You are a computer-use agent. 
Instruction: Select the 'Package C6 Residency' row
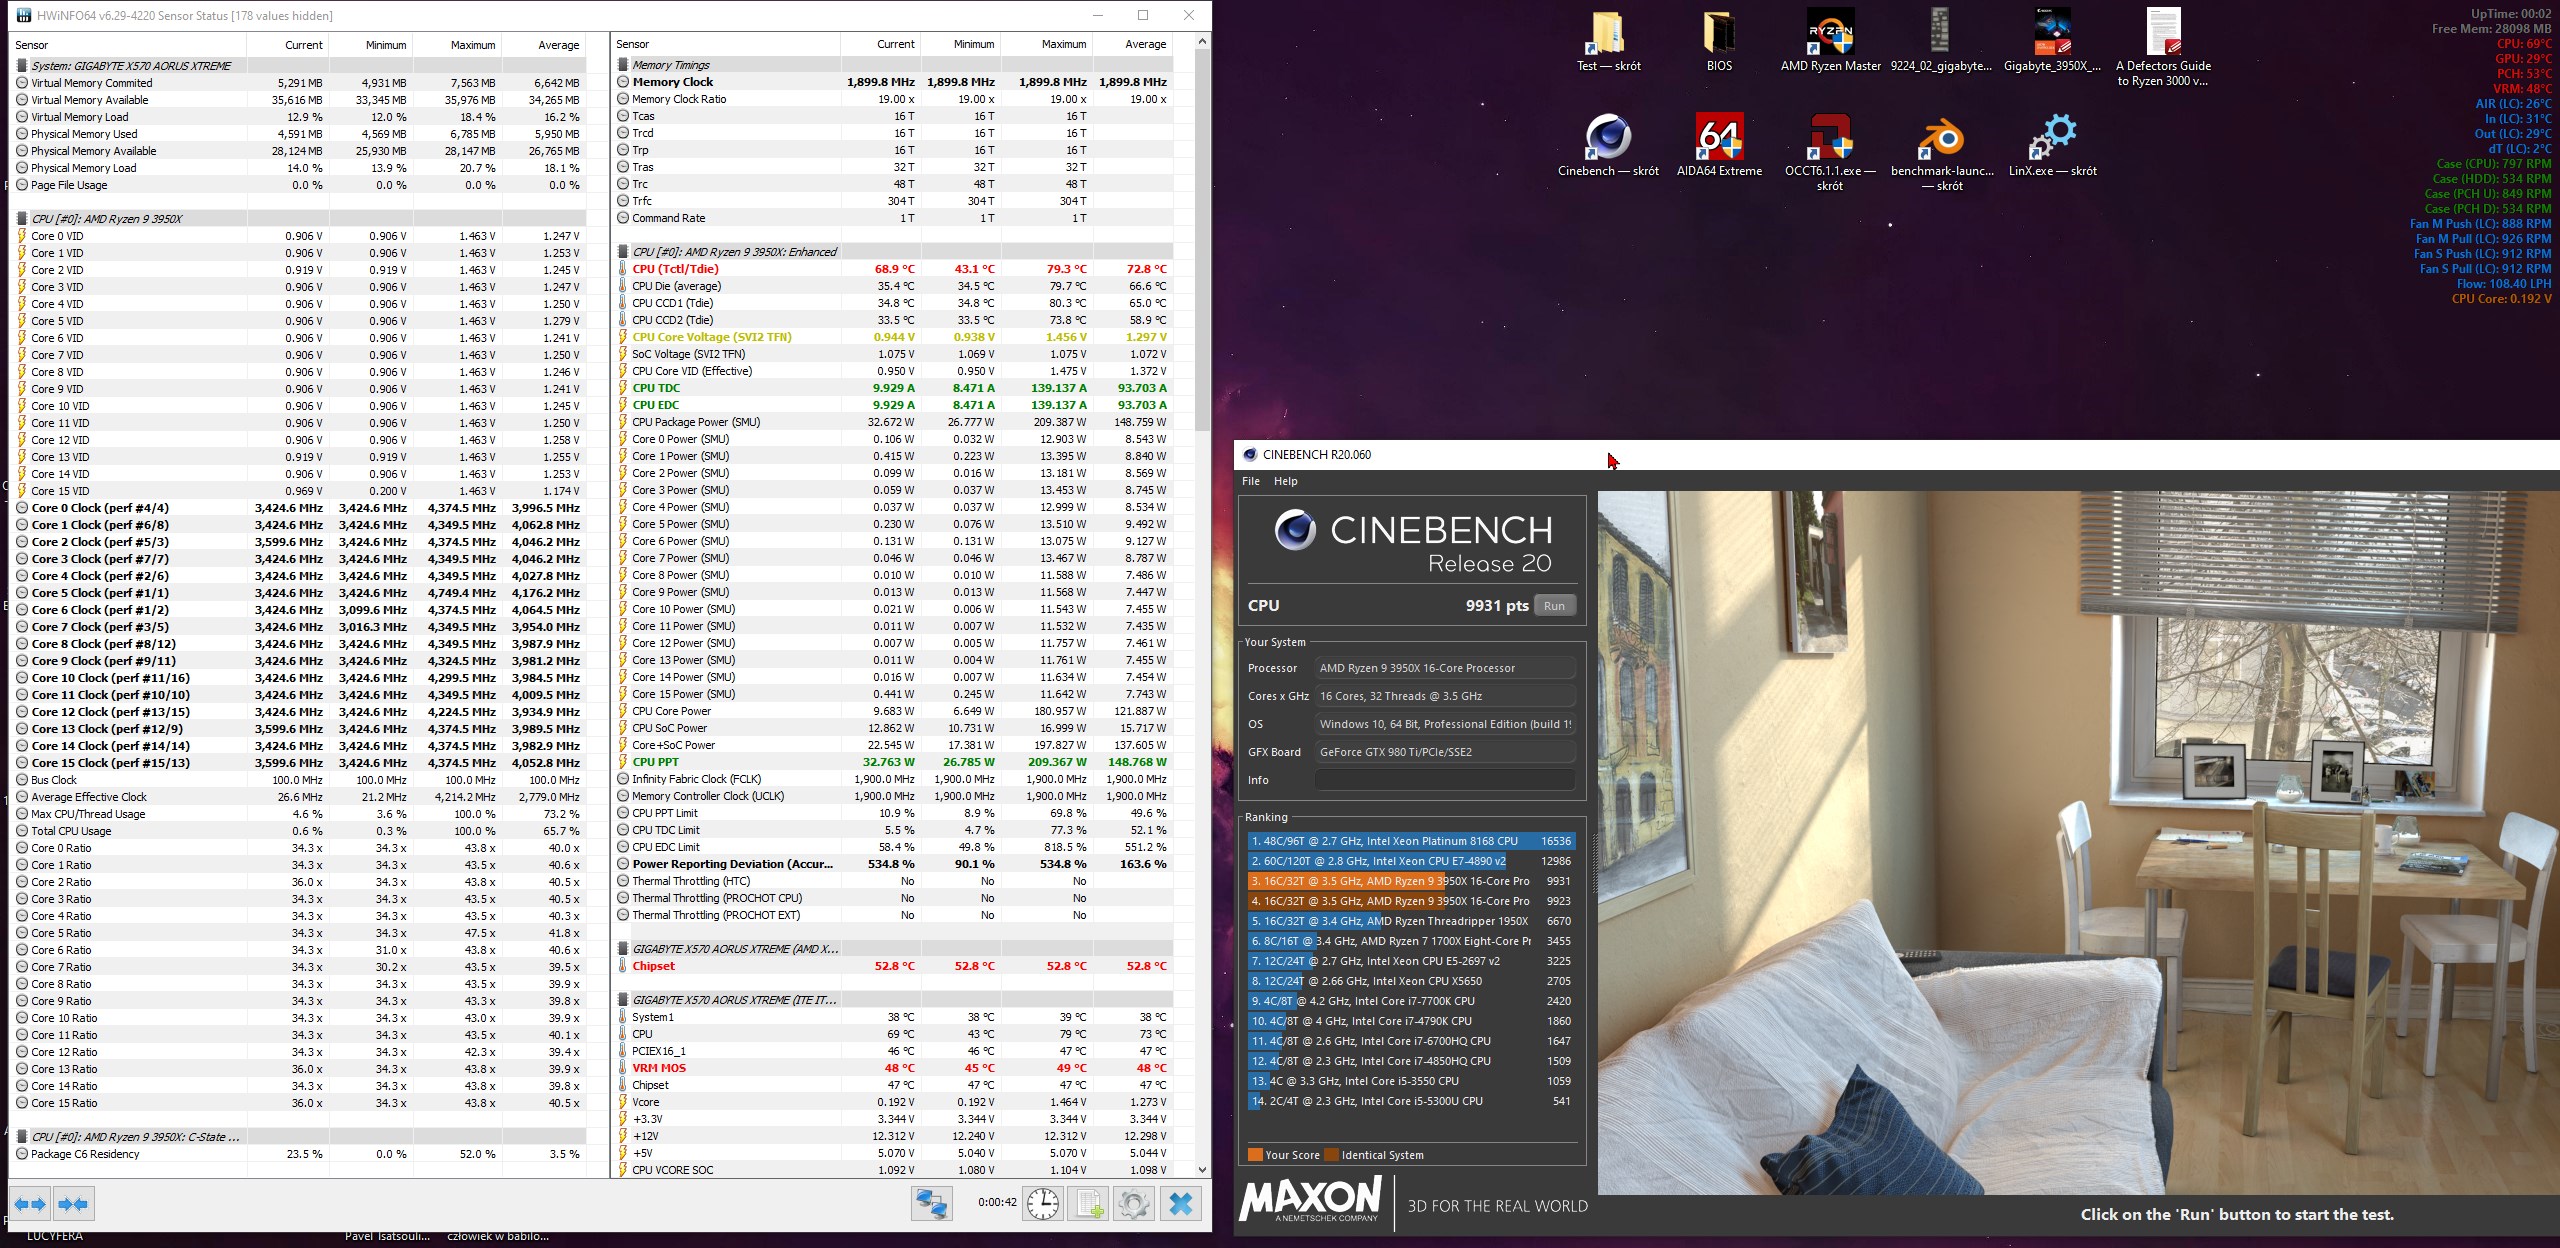[x=298, y=1154]
